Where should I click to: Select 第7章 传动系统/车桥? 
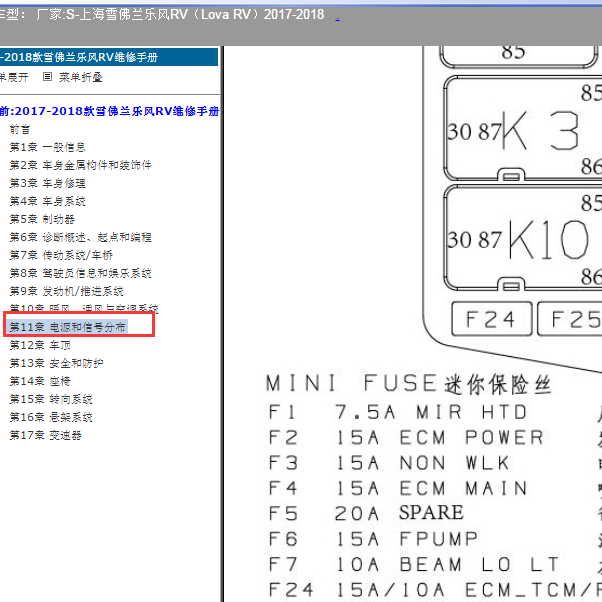61,255
